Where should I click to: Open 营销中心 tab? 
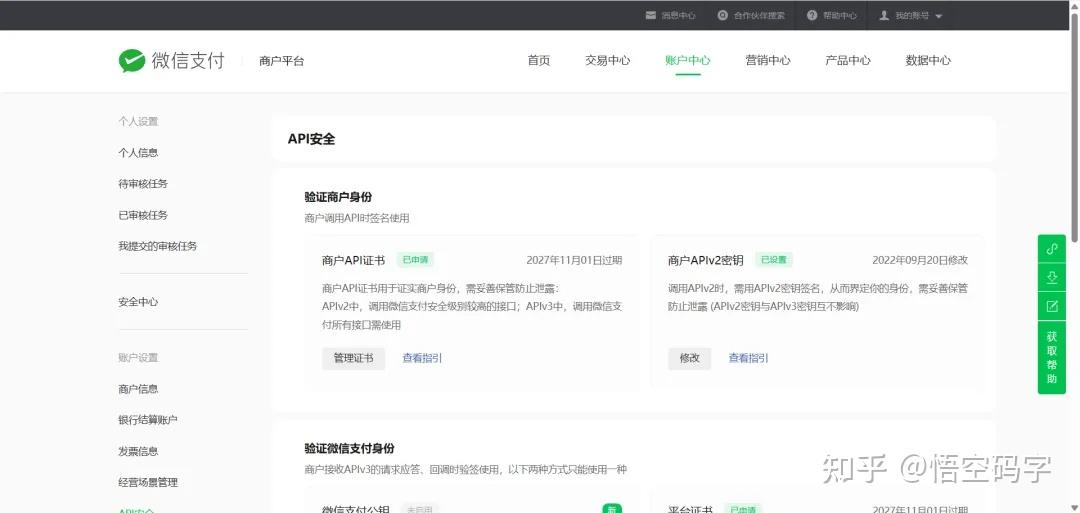click(x=767, y=61)
